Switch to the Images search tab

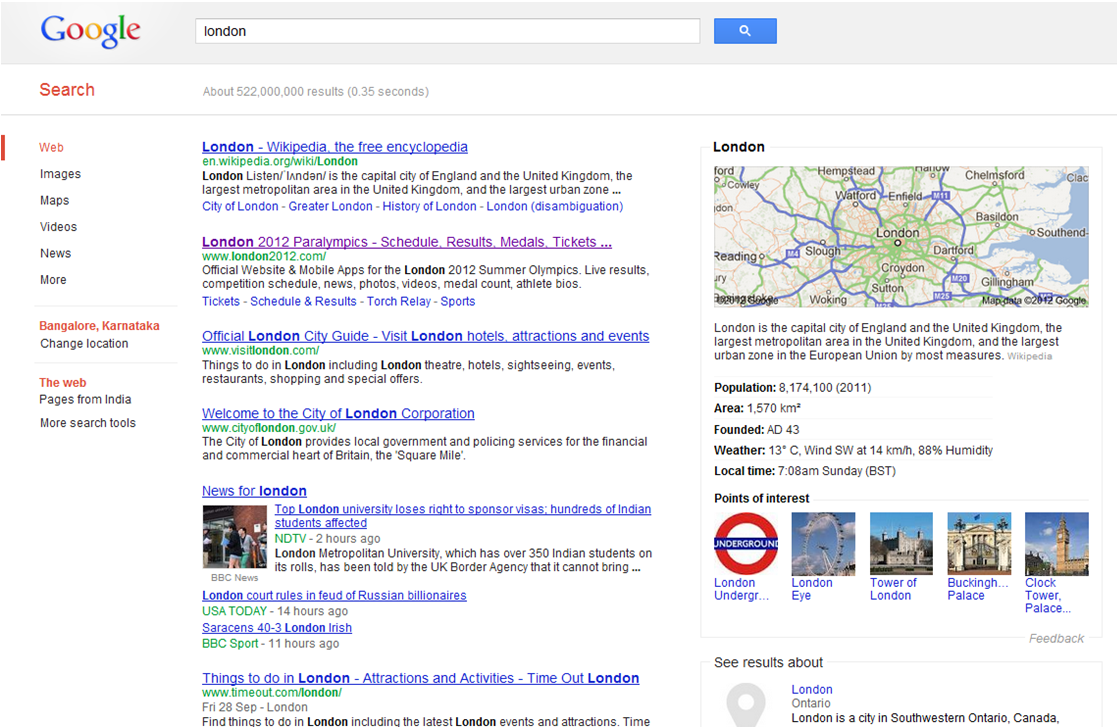coord(60,174)
